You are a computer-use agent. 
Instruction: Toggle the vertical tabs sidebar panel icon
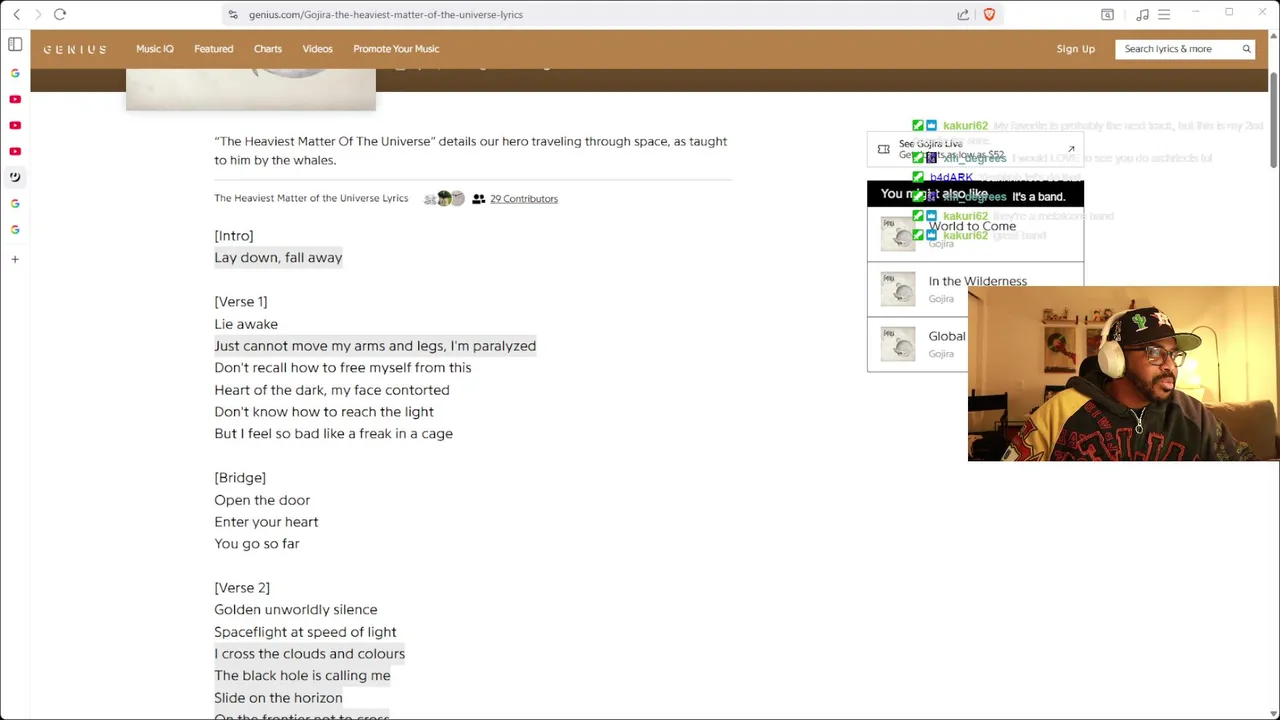pos(15,44)
